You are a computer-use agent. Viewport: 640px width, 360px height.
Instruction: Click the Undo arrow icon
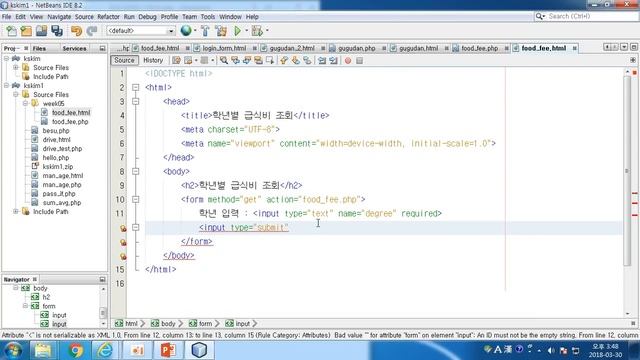point(76,31)
